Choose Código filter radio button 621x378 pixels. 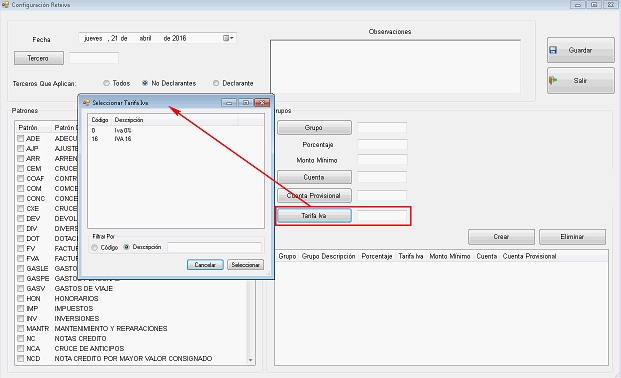click(94, 247)
